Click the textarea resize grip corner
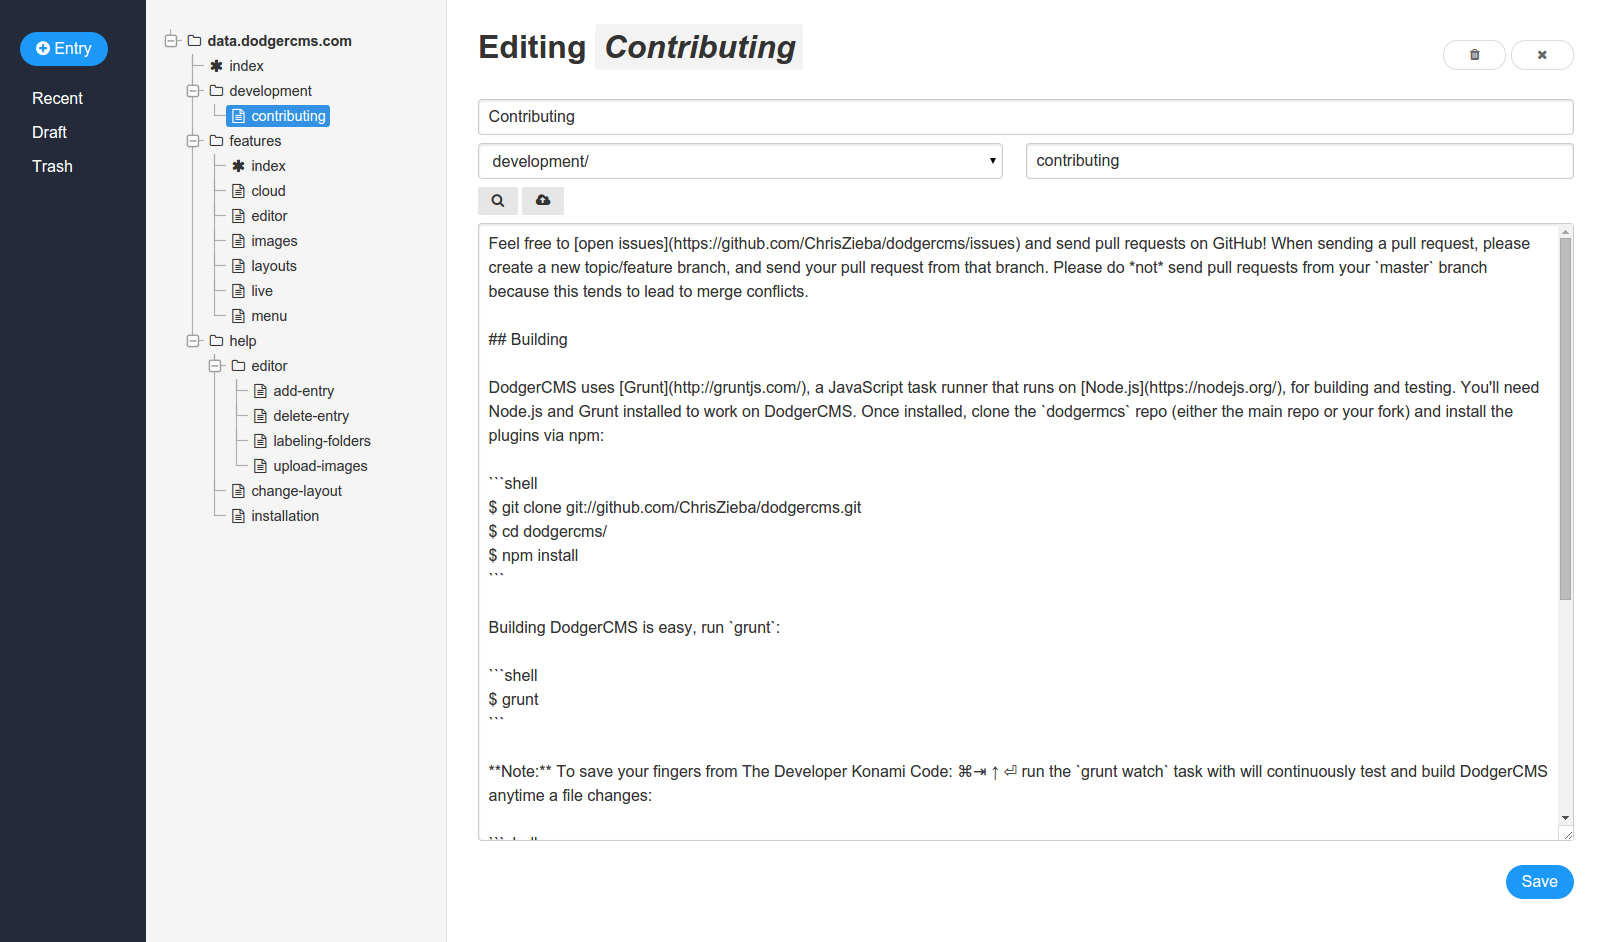This screenshot has width=1606, height=942. point(1566,834)
